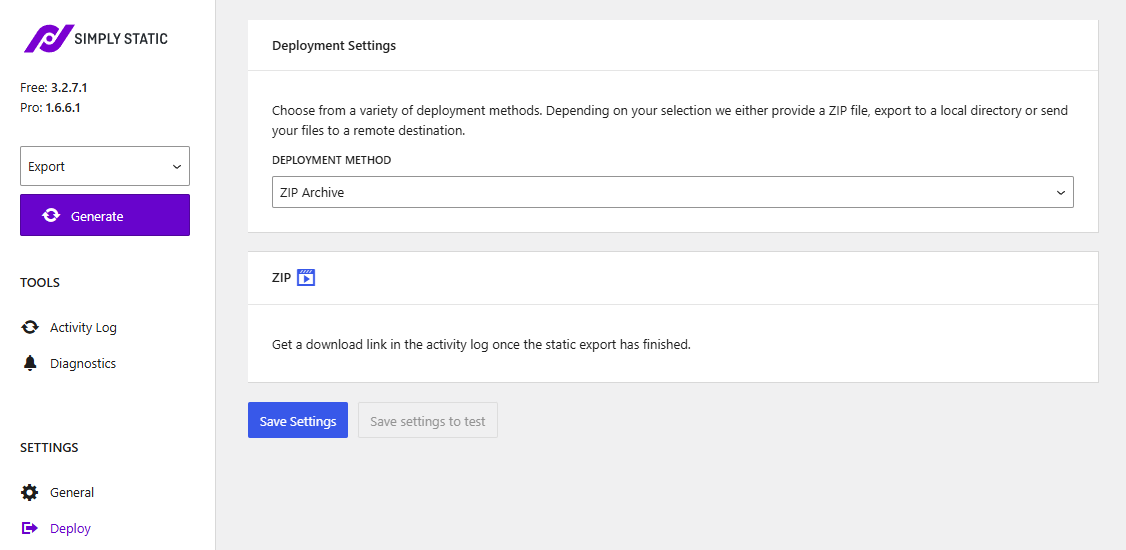Click the General settings gear icon

[30, 493]
